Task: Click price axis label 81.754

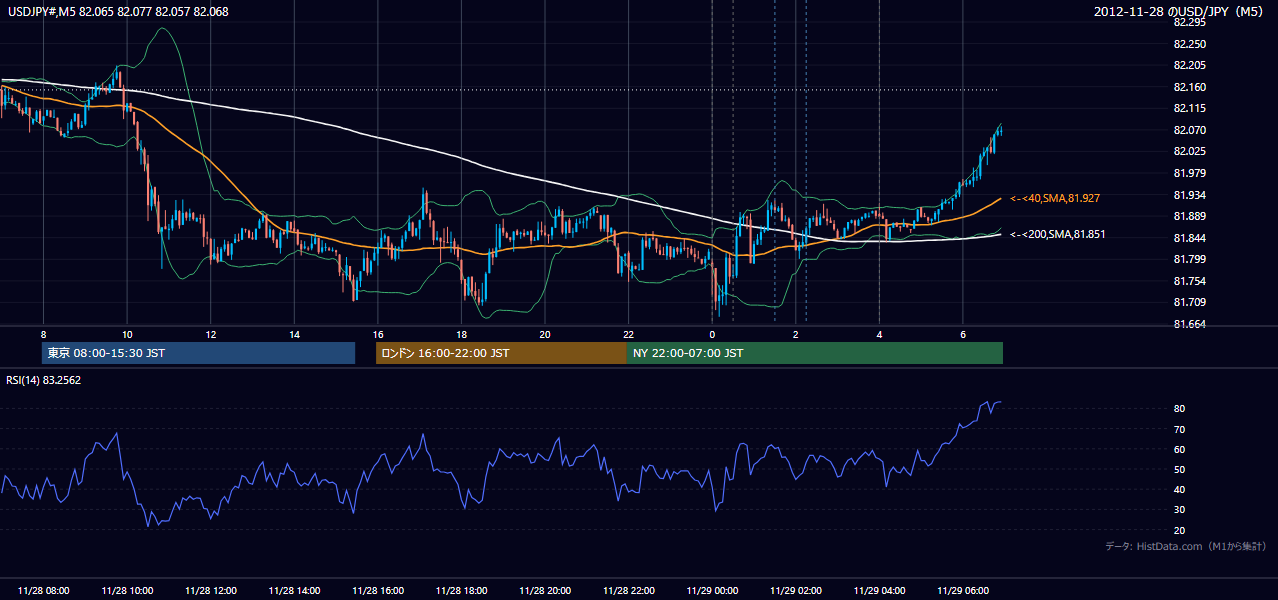Action: (1188, 281)
